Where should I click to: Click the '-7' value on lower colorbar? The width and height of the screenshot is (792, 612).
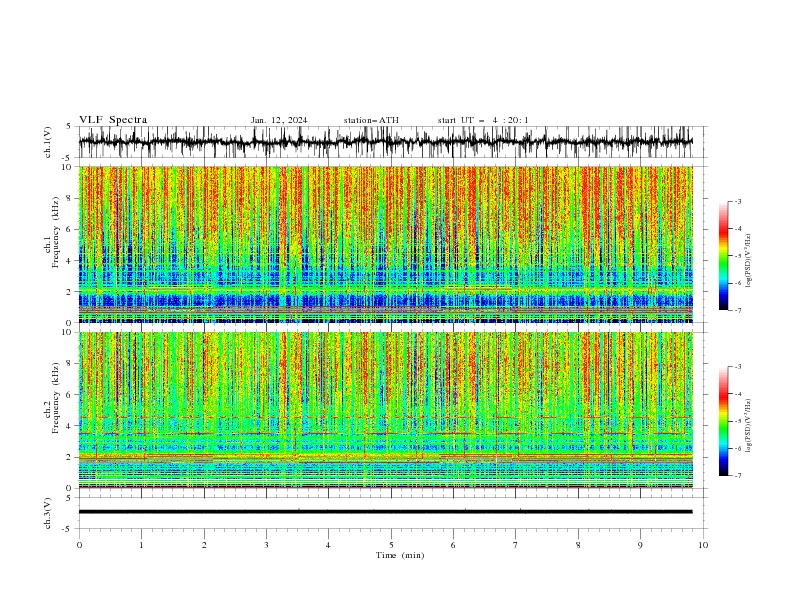click(x=738, y=475)
